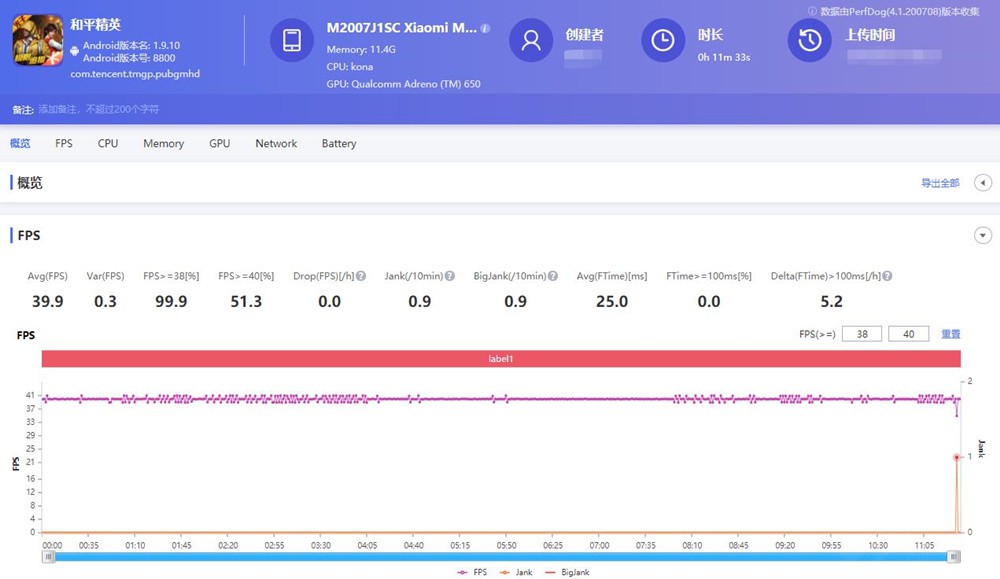Open help for Jank(/10min)
Screen dimensions: 1000x579
click(x=450, y=276)
